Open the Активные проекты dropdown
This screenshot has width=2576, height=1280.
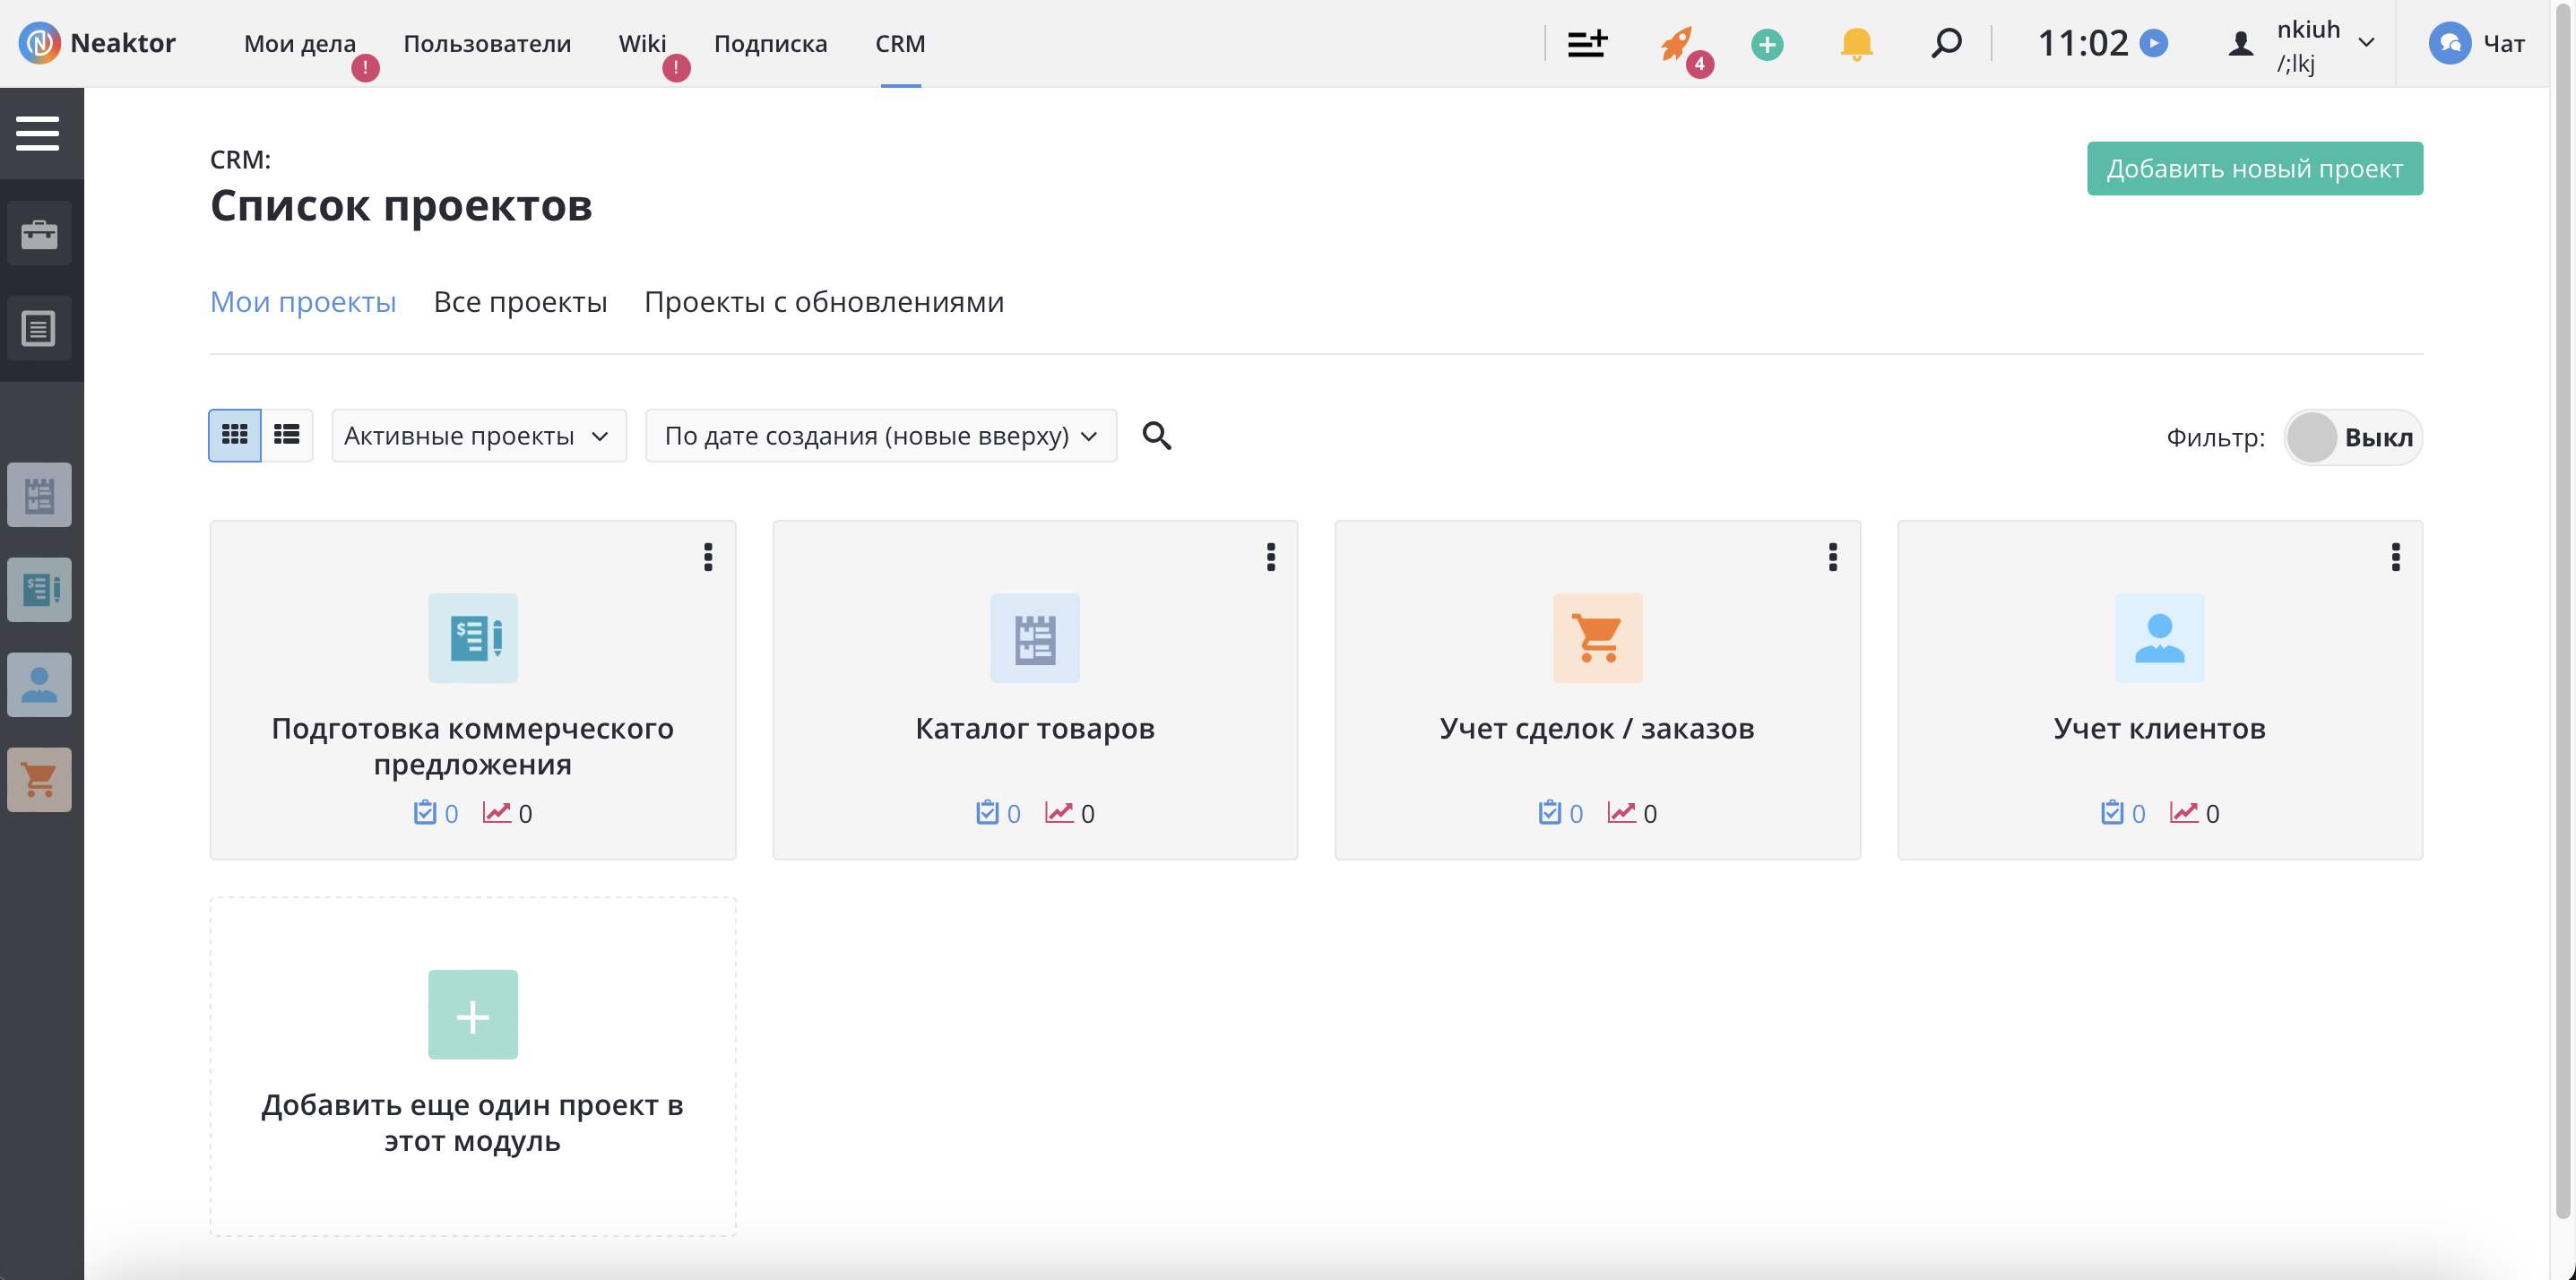(x=478, y=436)
